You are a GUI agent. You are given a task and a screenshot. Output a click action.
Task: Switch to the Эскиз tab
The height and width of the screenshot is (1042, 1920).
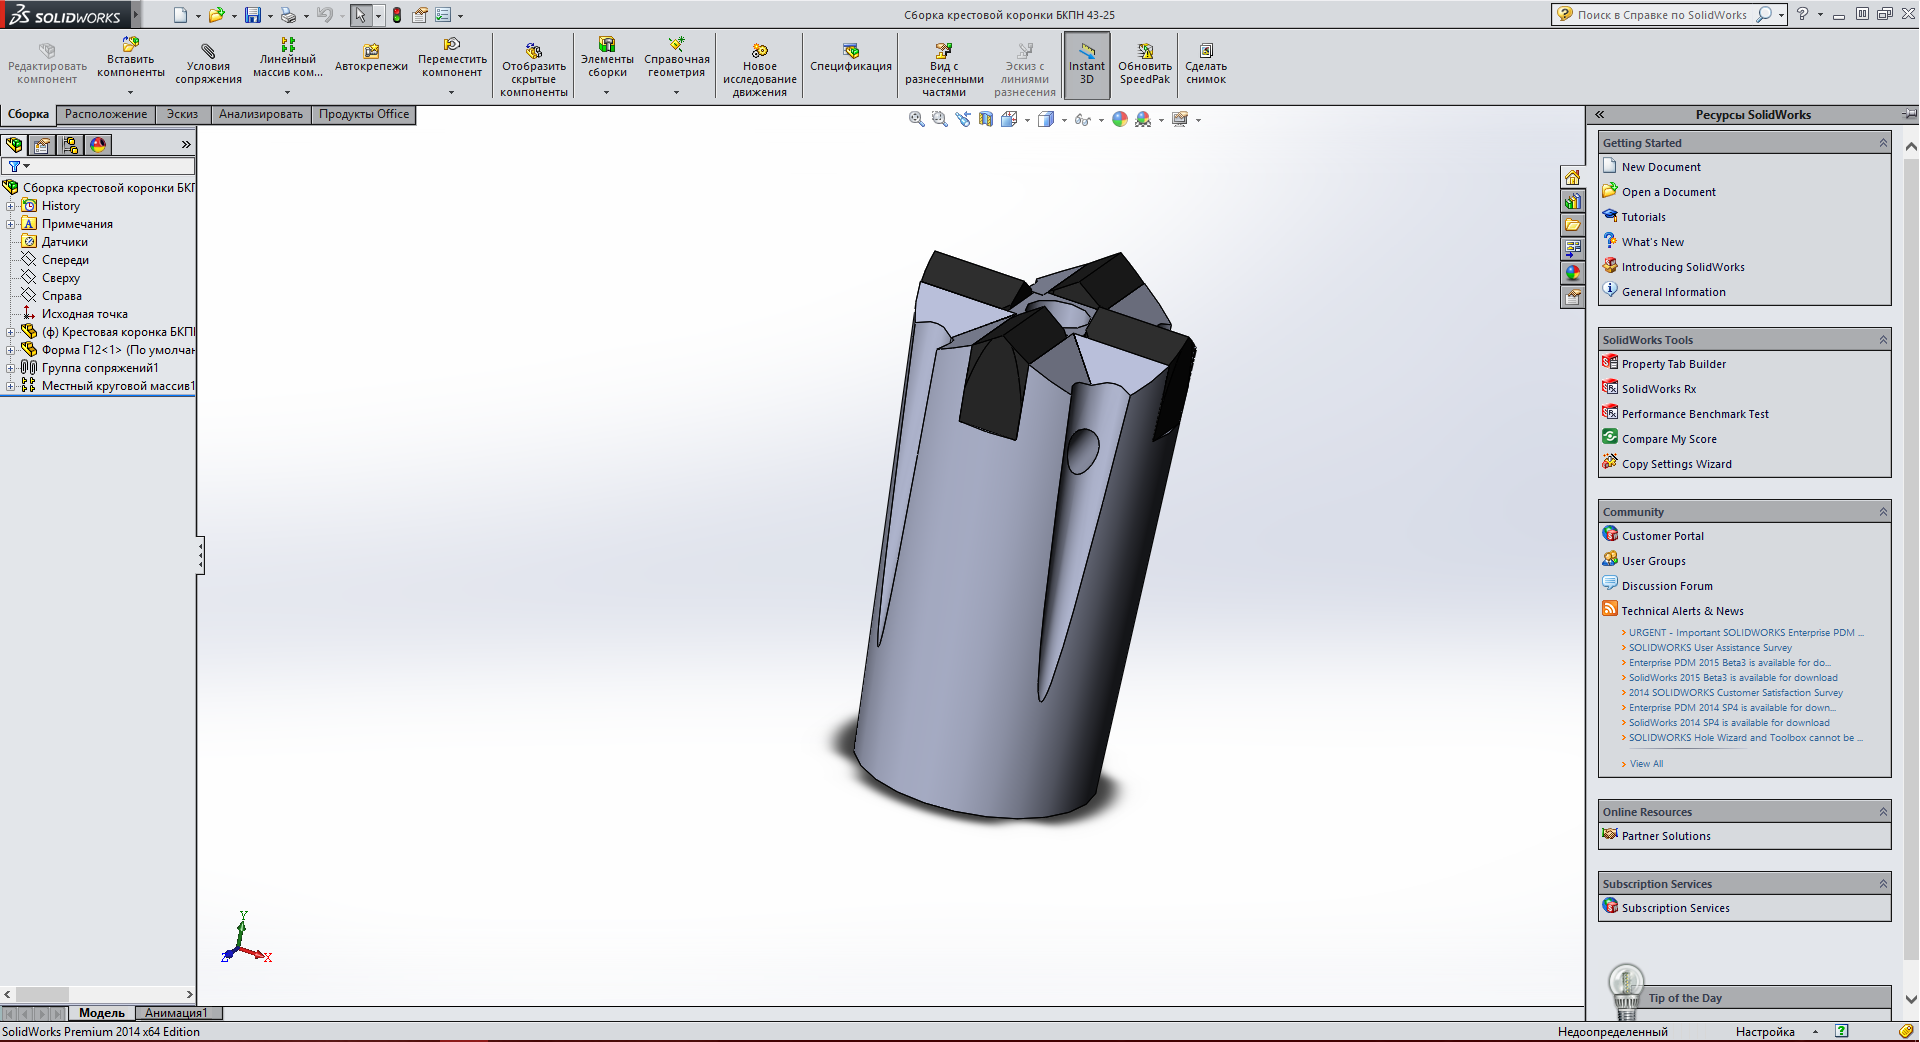pyautogui.click(x=182, y=114)
